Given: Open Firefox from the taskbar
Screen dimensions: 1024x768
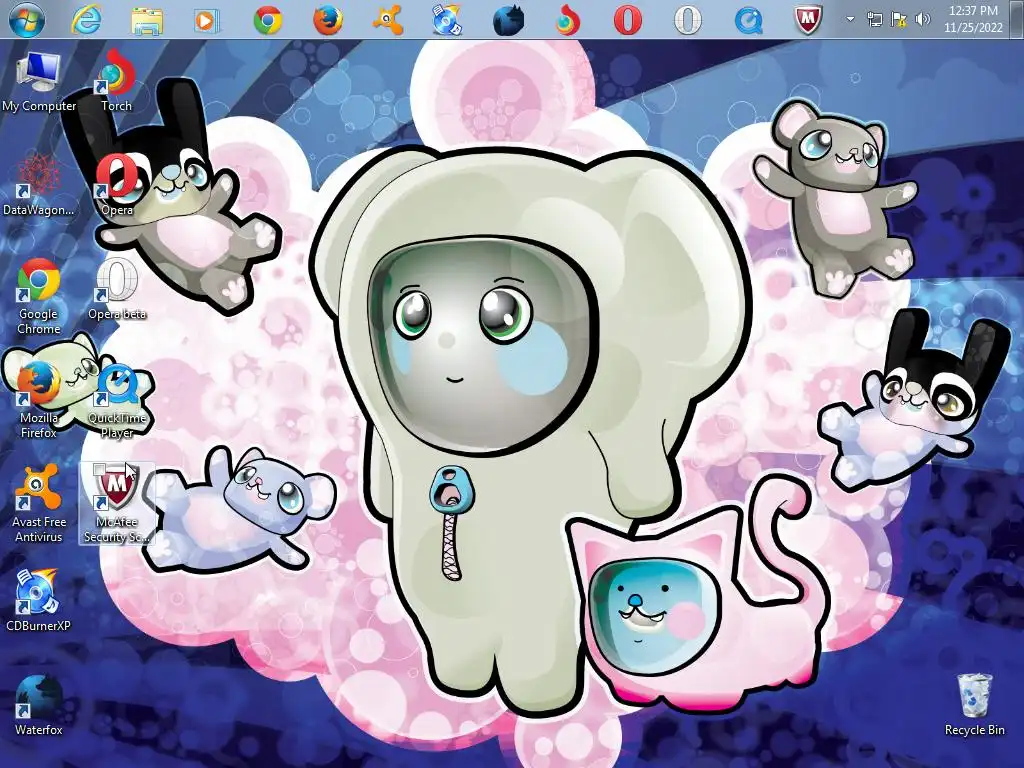Looking at the screenshot, I should (328, 20).
